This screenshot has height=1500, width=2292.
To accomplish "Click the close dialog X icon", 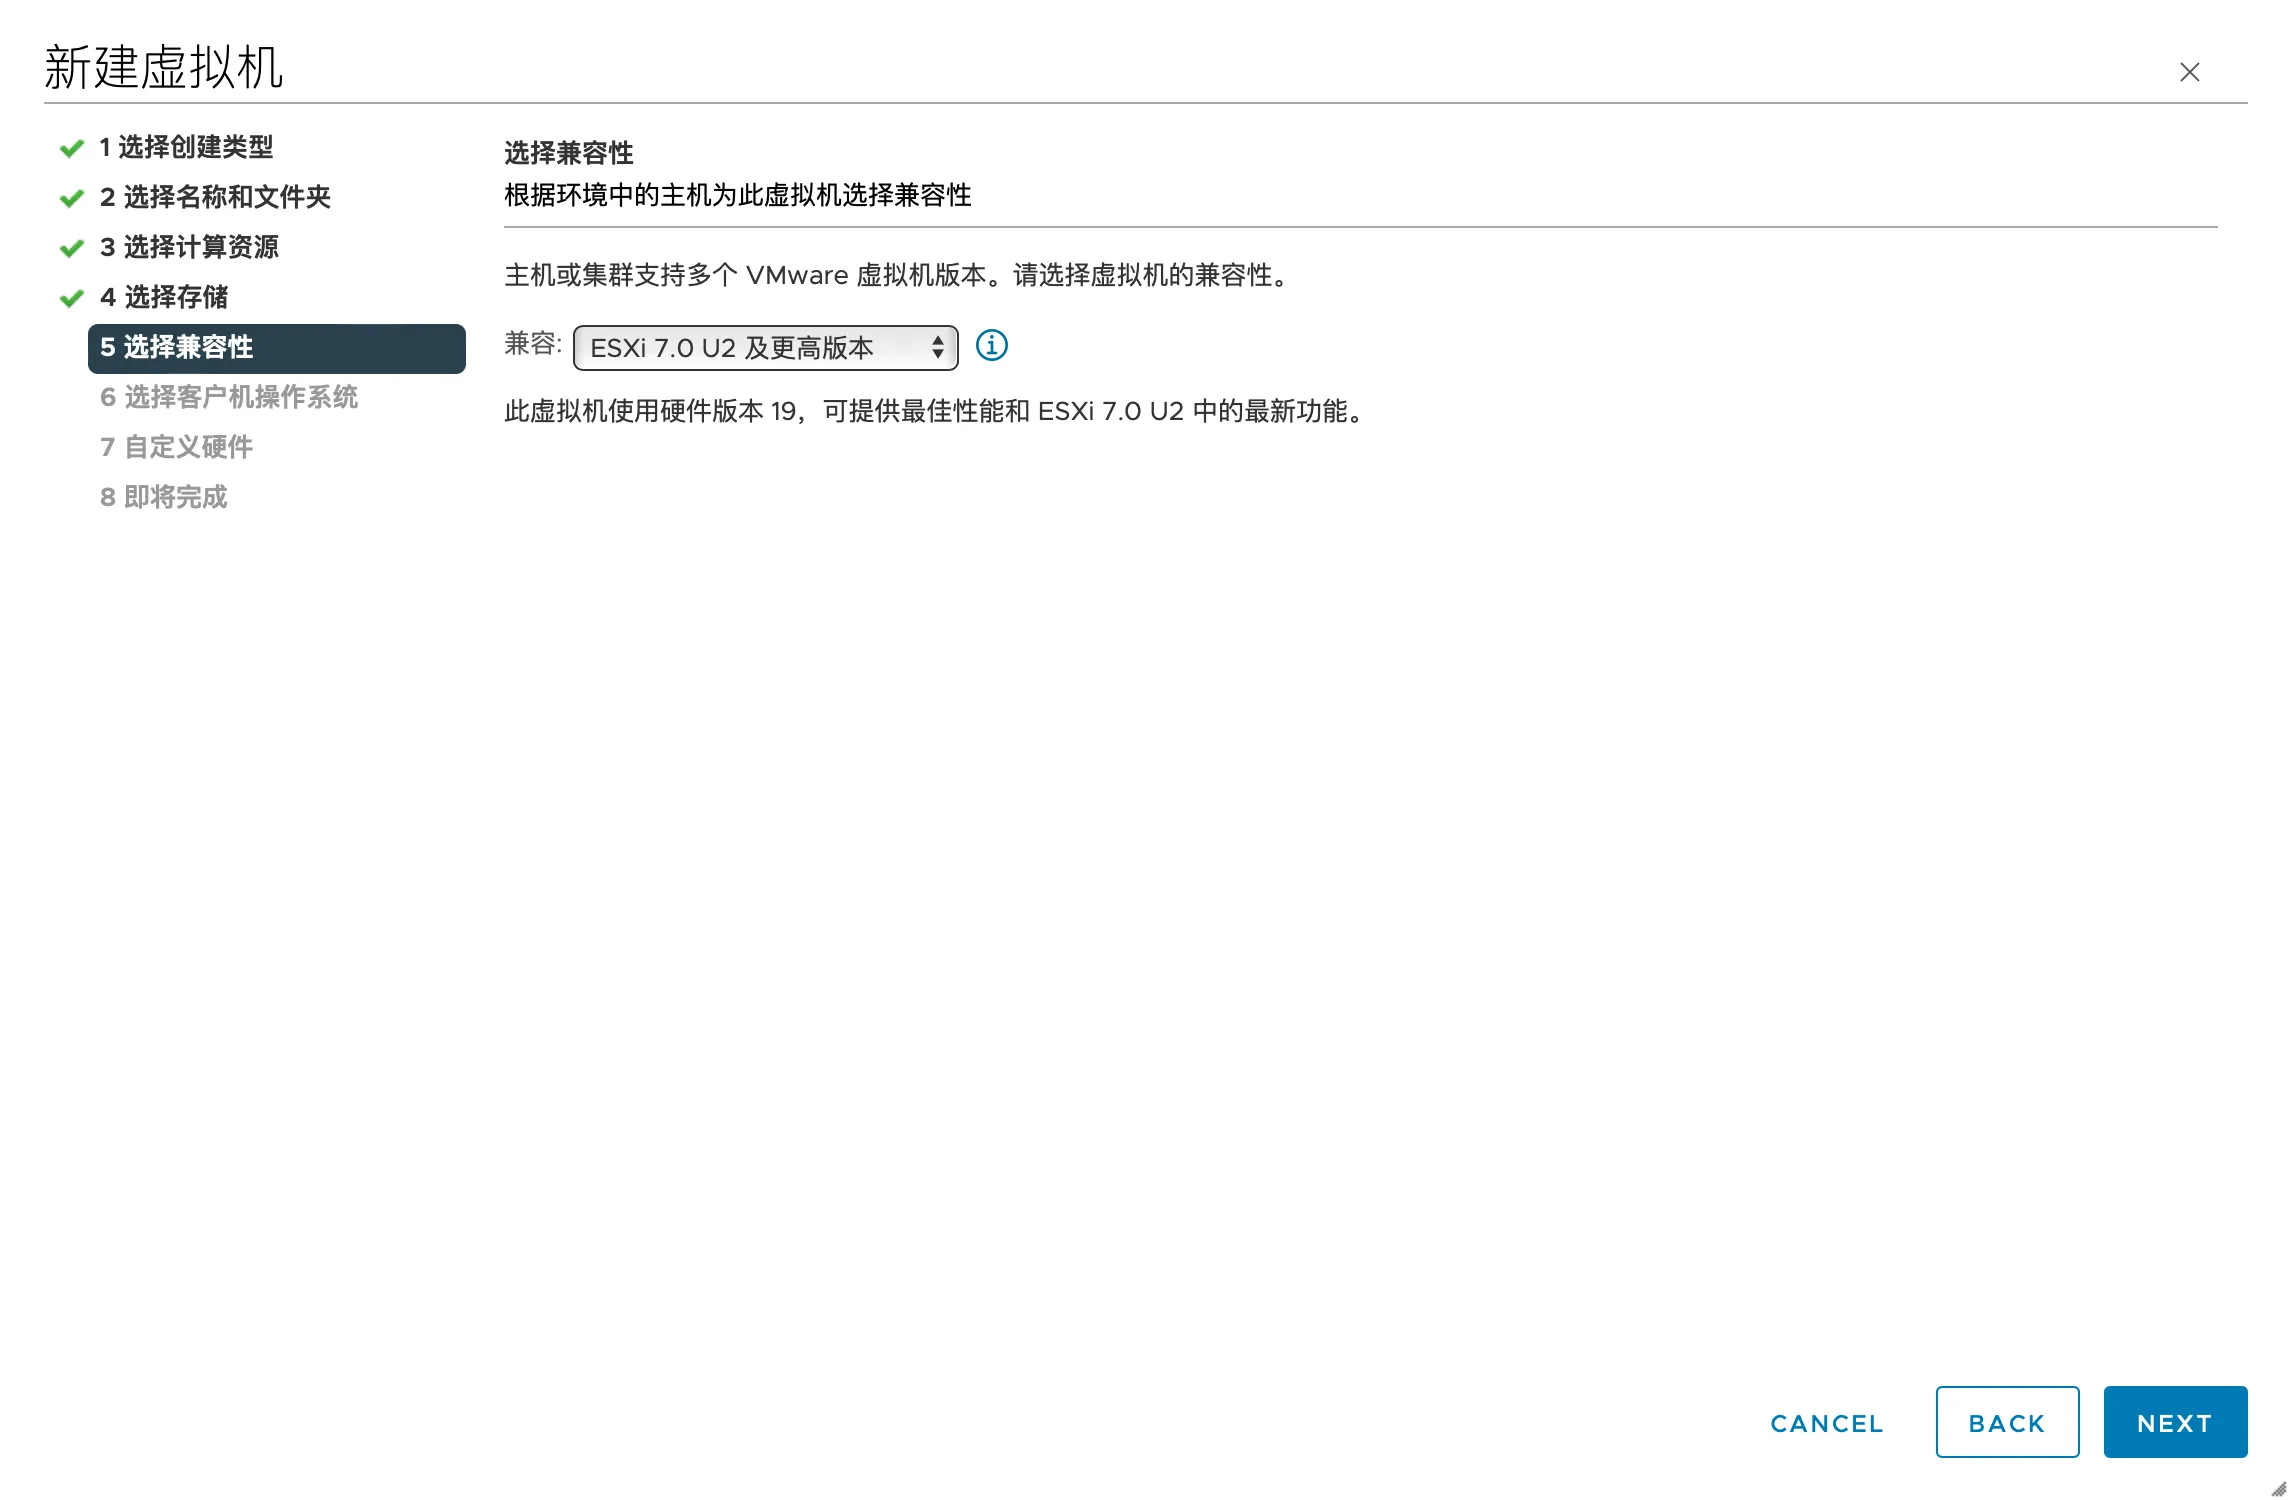I will pyautogui.click(x=2190, y=72).
